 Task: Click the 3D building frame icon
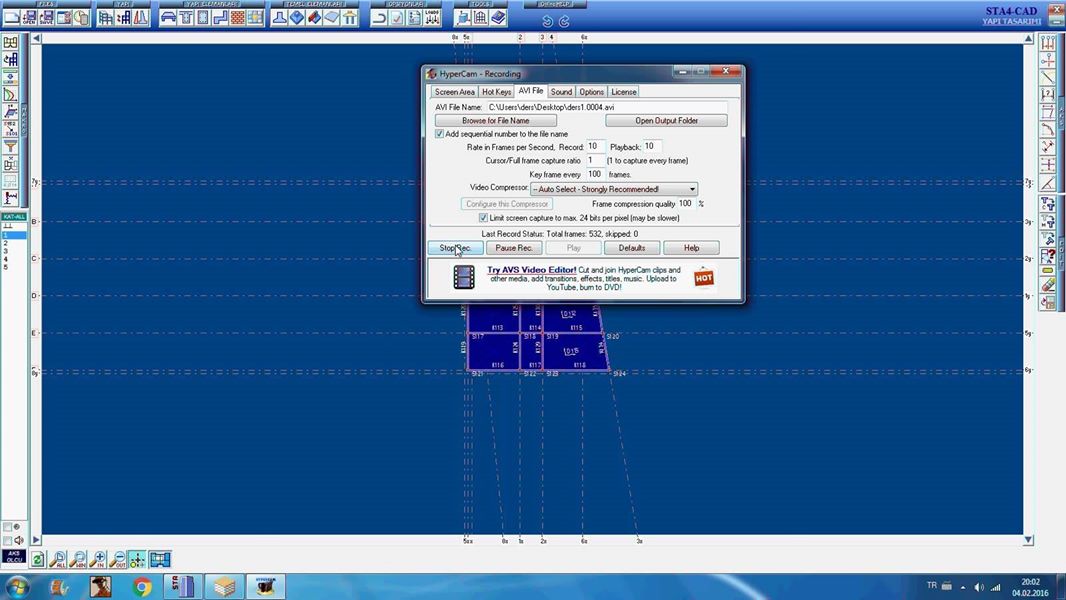pyautogui.click(x=105, y=18)
